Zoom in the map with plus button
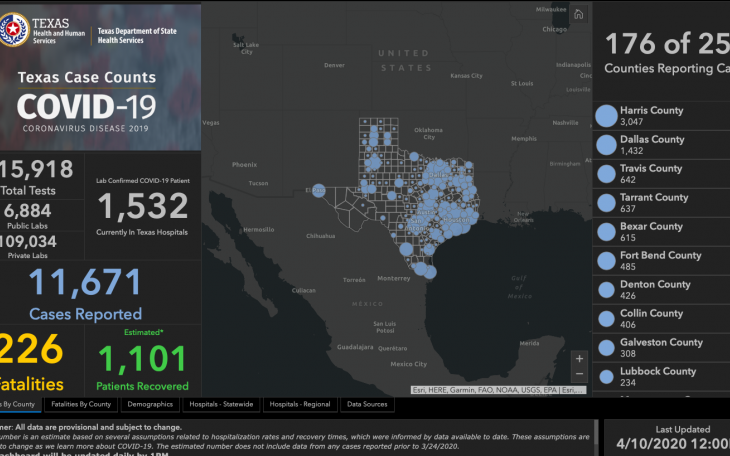Image resolution: width=730 pixels, height=456 pixels. pyautogui.click(x=578, y=358)
